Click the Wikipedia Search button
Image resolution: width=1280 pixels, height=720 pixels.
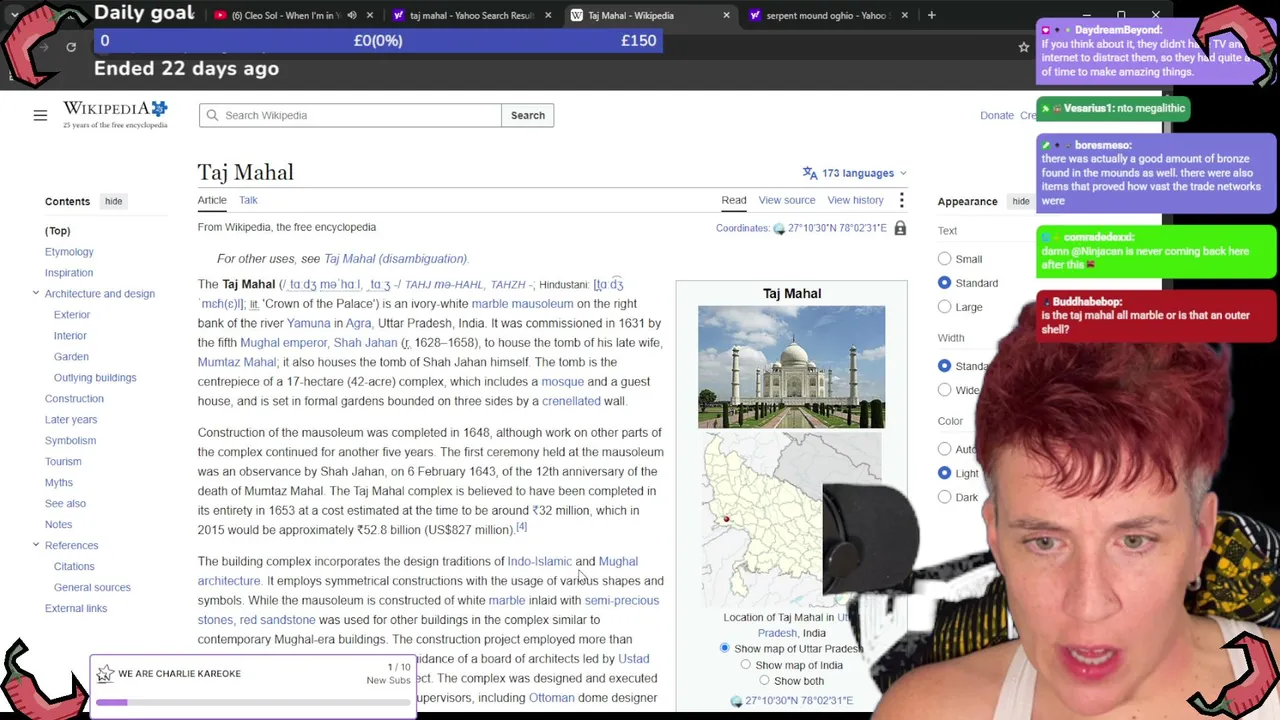pyautogui.click(x=527, y=115)
